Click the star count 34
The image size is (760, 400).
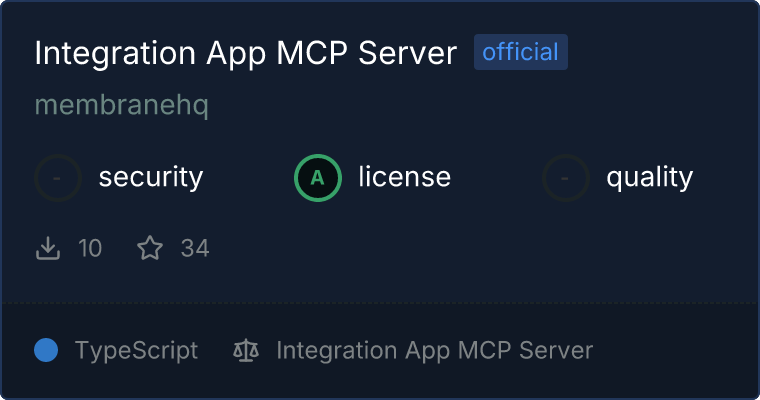click(195, 248)
